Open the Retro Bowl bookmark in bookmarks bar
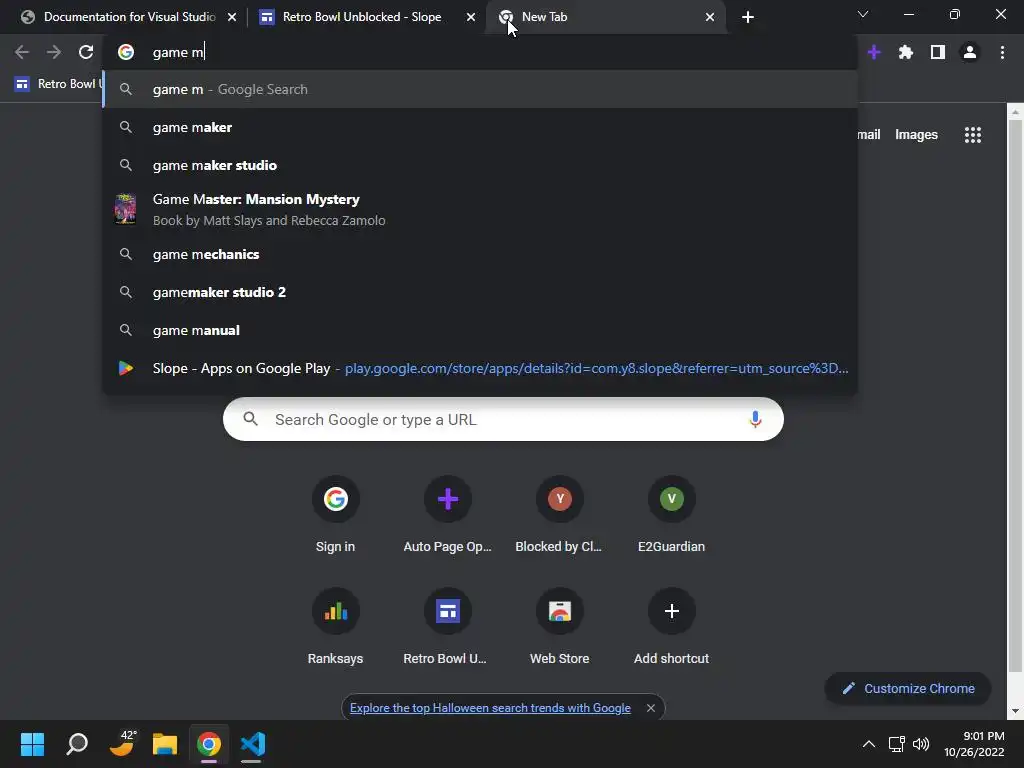 pos(59,84)
